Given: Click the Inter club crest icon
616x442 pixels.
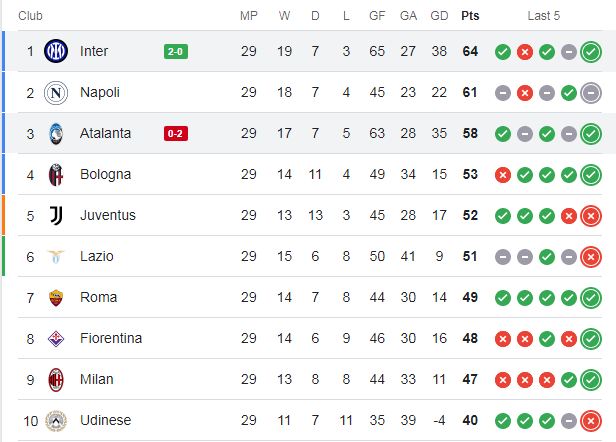Looking at the screenshot, I should click(x=56, y=51).
